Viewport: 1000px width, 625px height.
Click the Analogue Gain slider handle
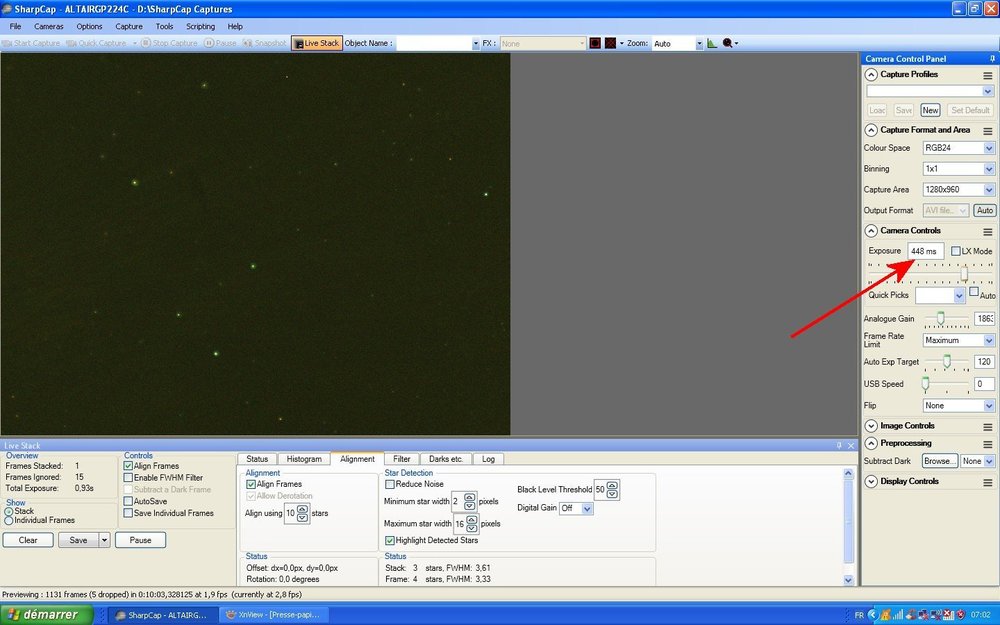point(940,318)
